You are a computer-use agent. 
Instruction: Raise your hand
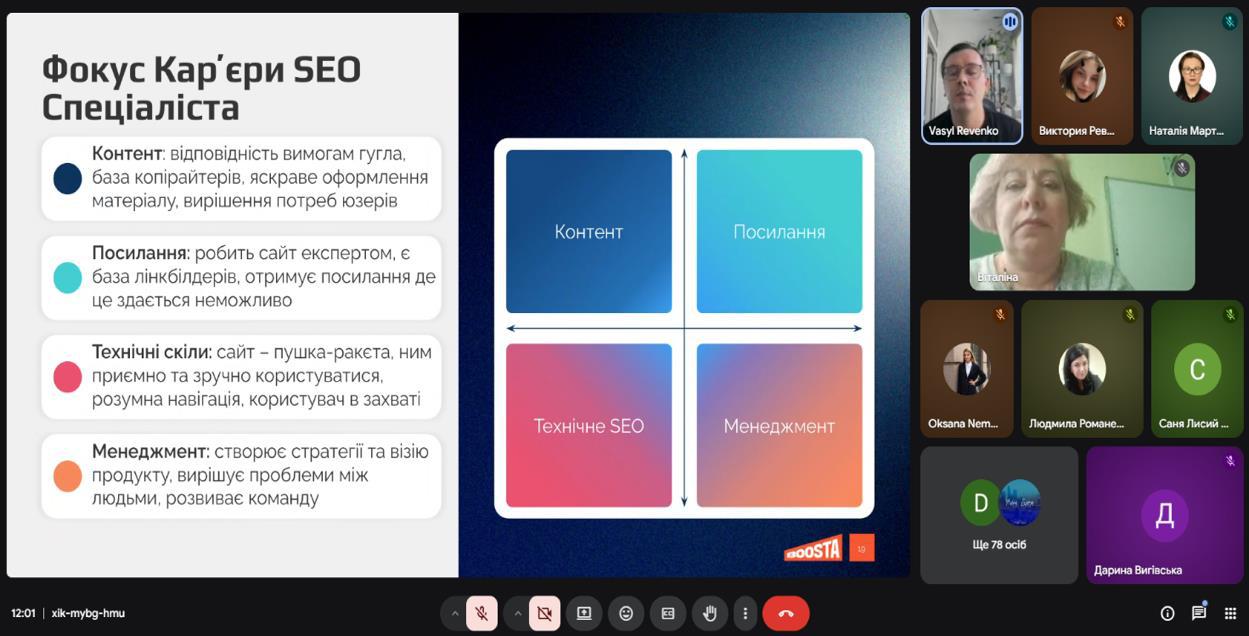click(x=710, y=613)
